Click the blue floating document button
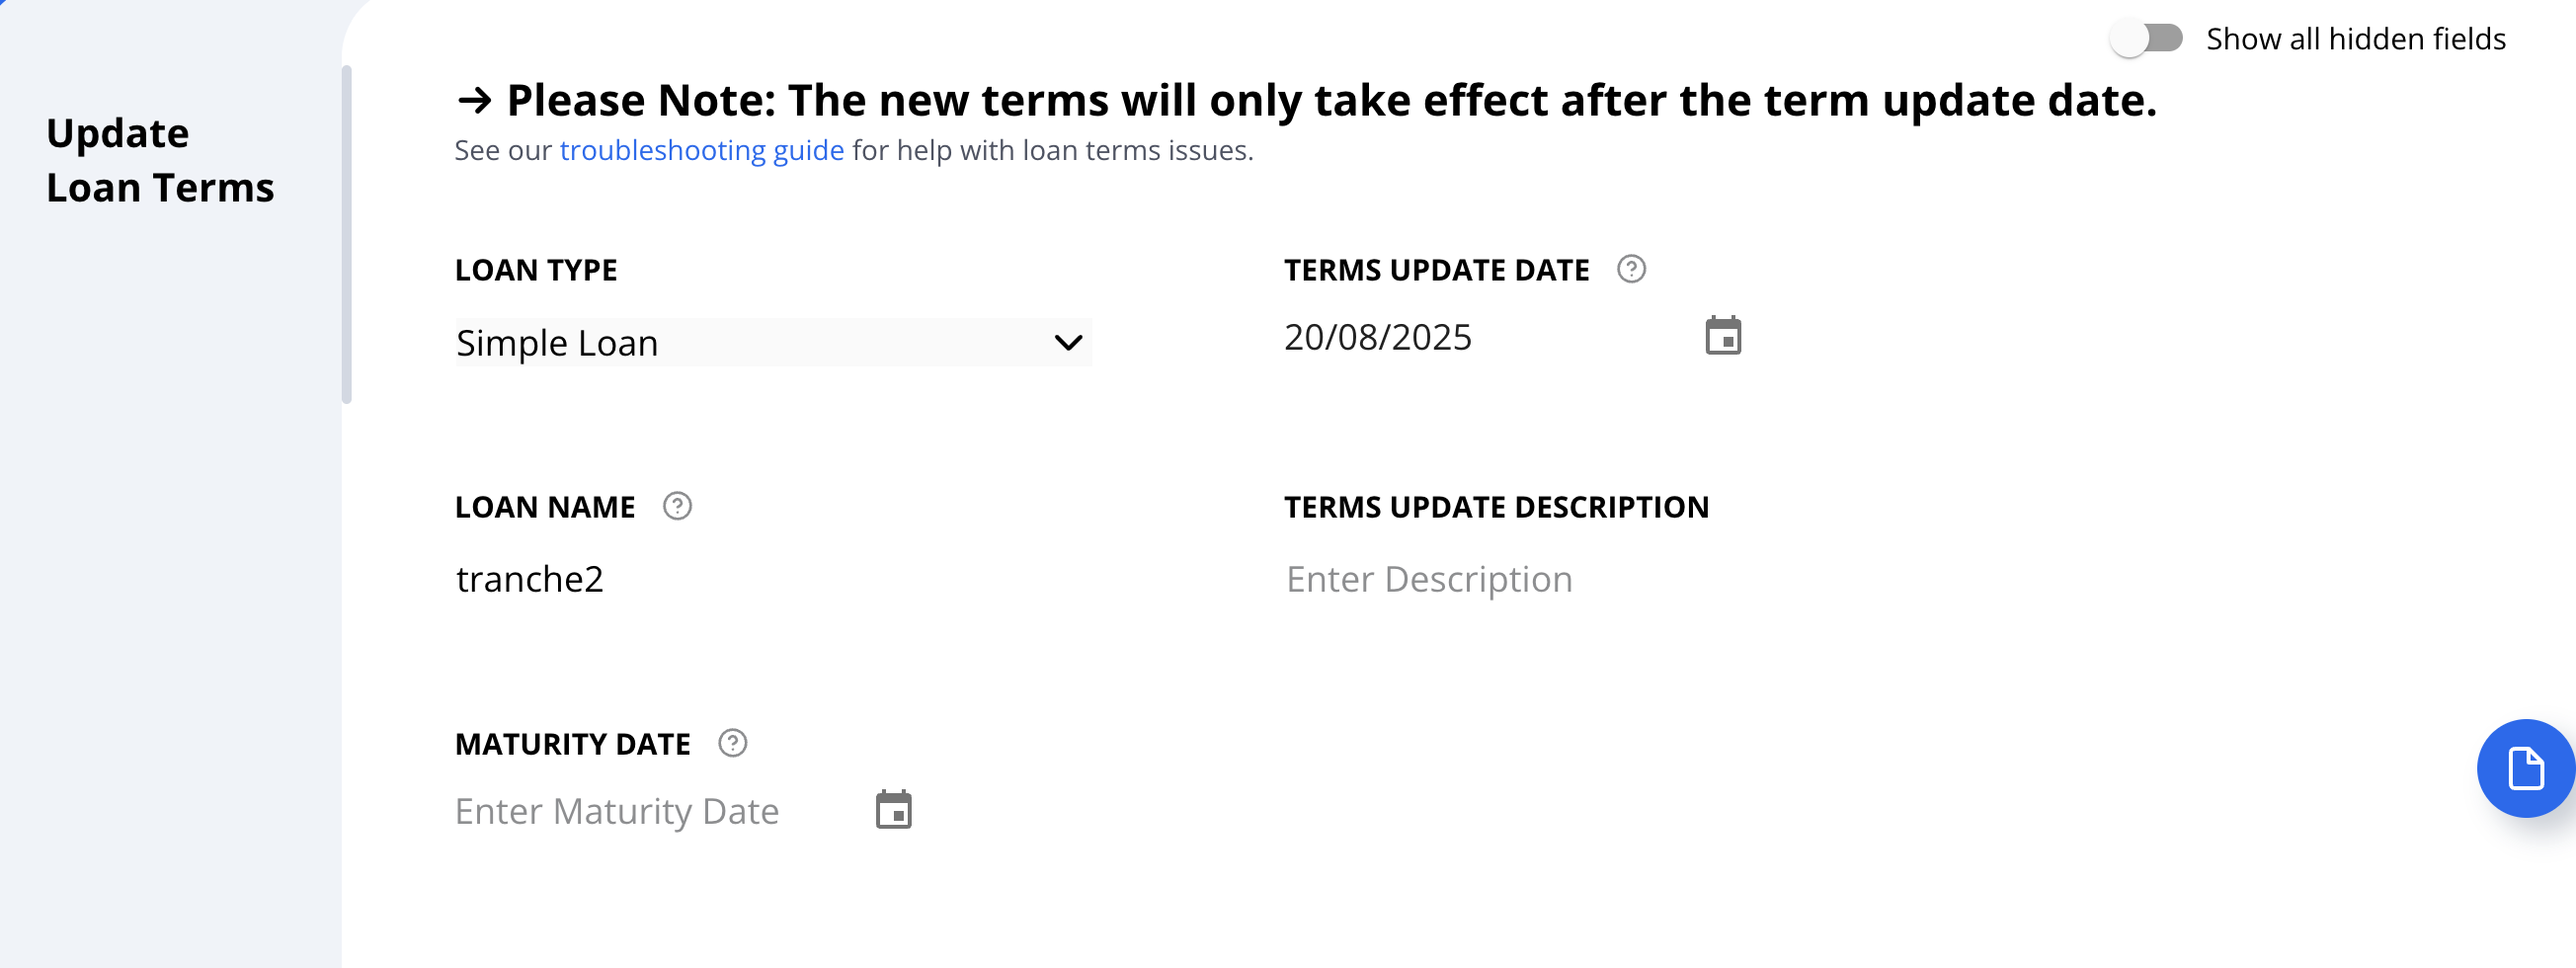This screenshot has width=2576, height=968. [x=2525, y=768]
